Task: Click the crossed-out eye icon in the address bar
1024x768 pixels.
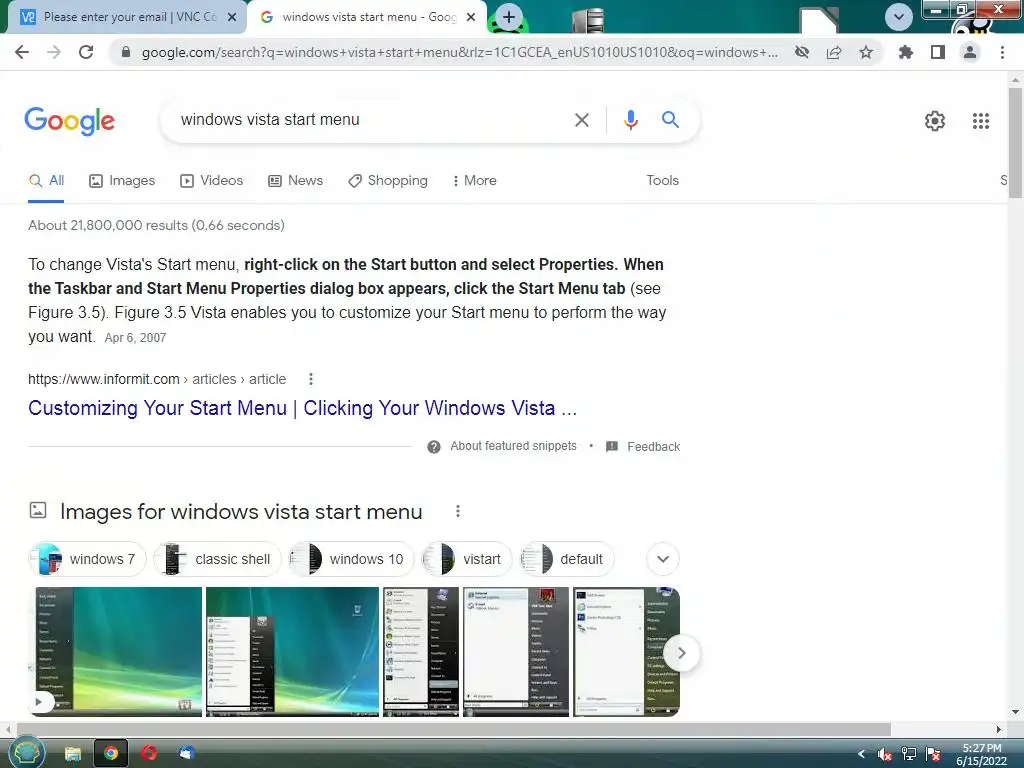Action: (802, 52)
